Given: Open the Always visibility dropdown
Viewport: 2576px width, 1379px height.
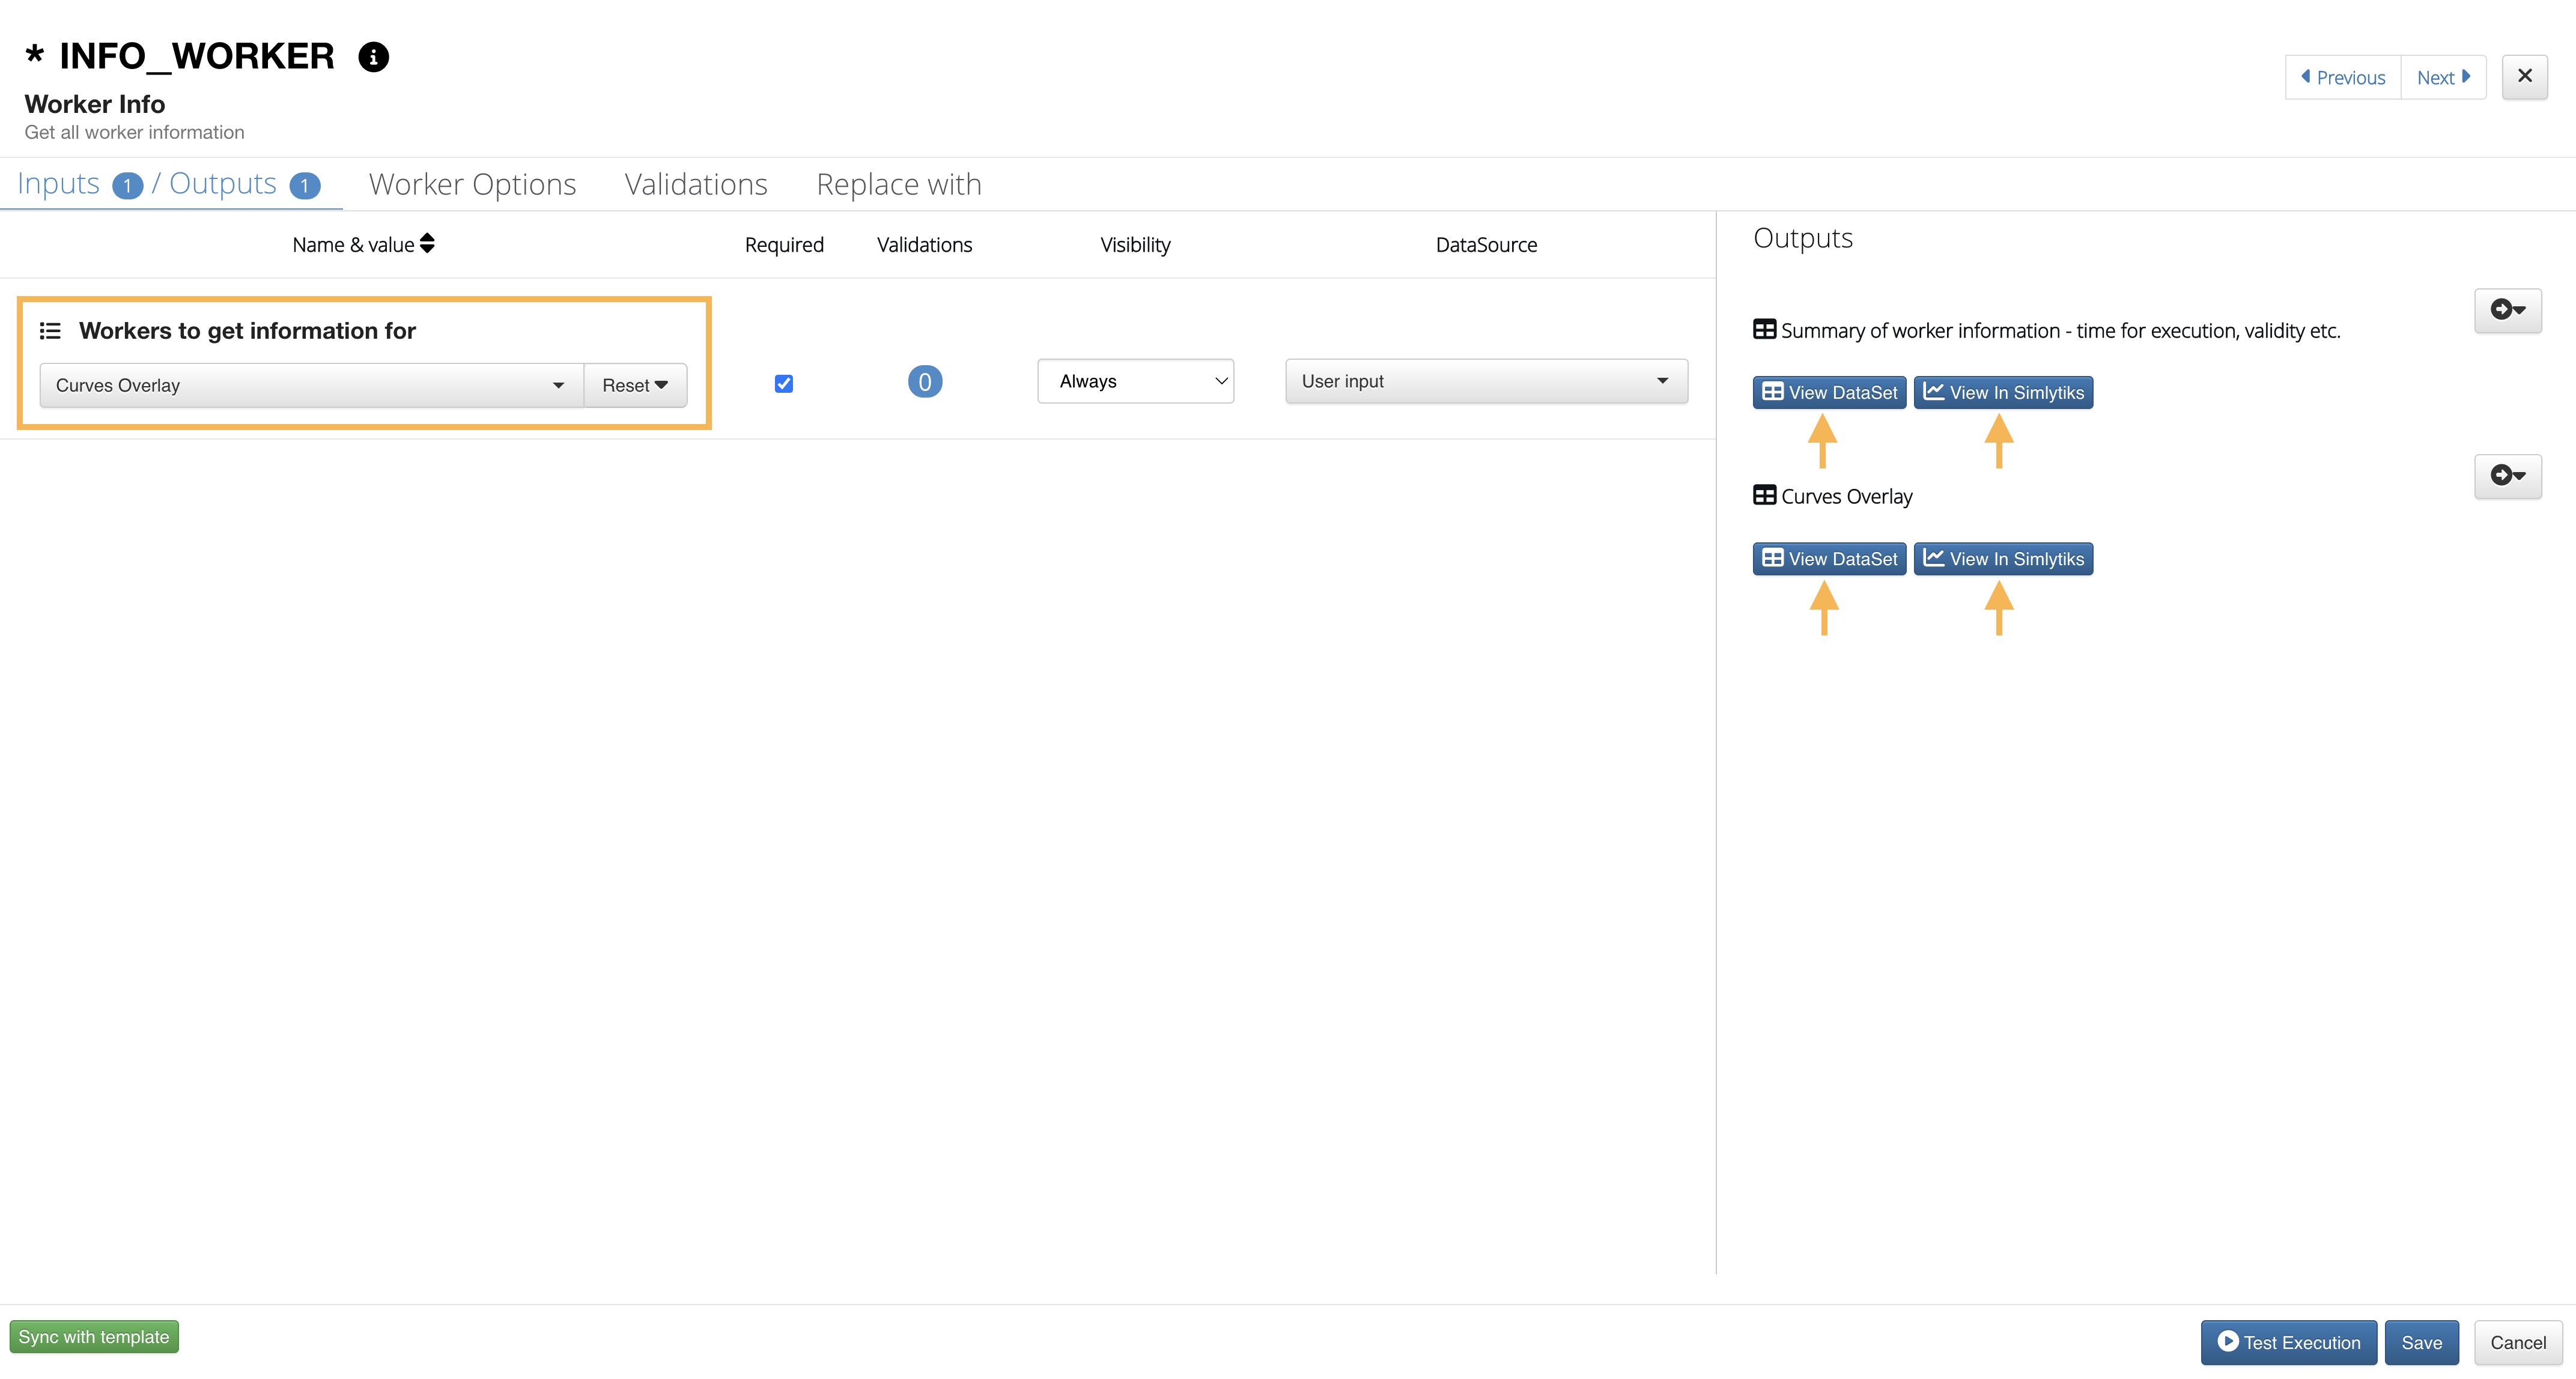Looking at the screenshot, I should (1135, 382).
